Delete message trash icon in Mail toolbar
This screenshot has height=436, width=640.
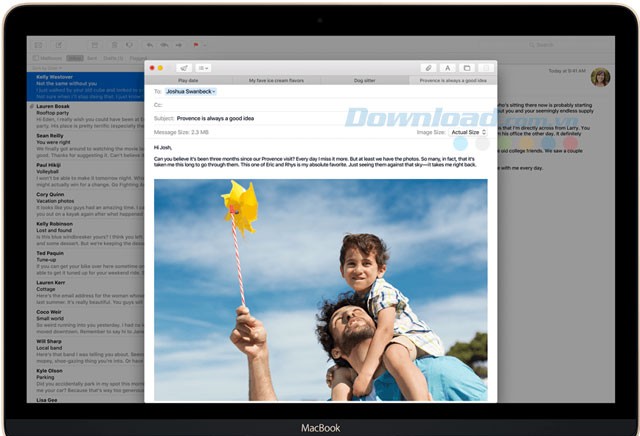(115, 45)
